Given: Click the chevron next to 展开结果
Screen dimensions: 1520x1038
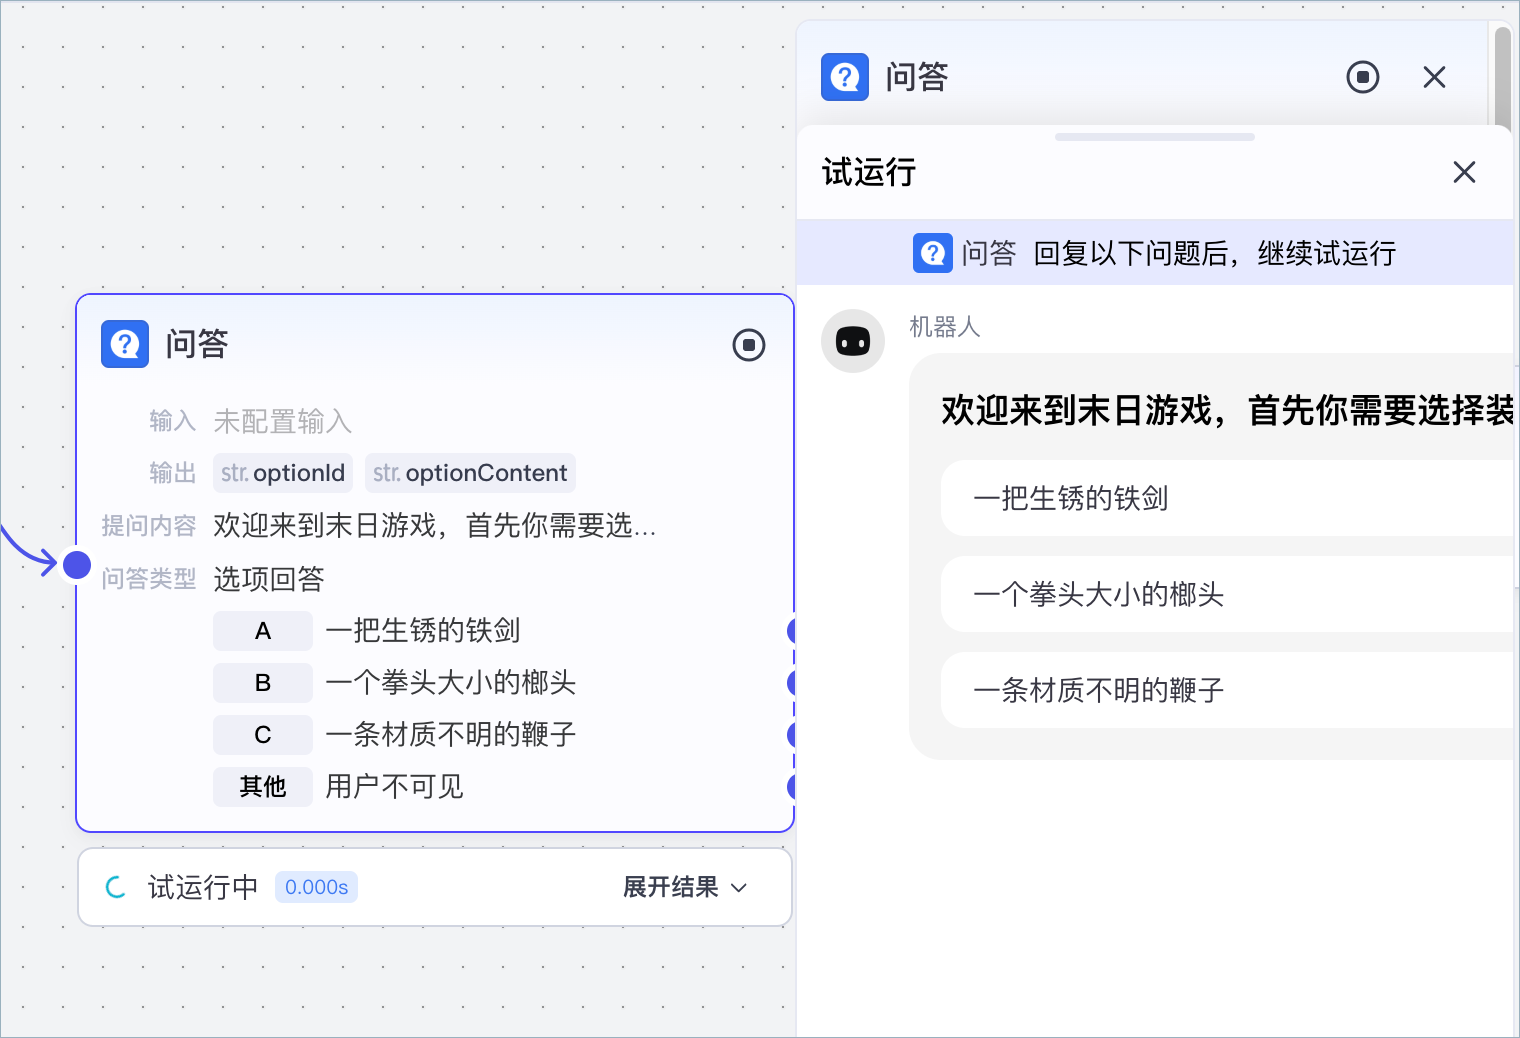Looking at the screenshot, I should (x=739, y=888).
